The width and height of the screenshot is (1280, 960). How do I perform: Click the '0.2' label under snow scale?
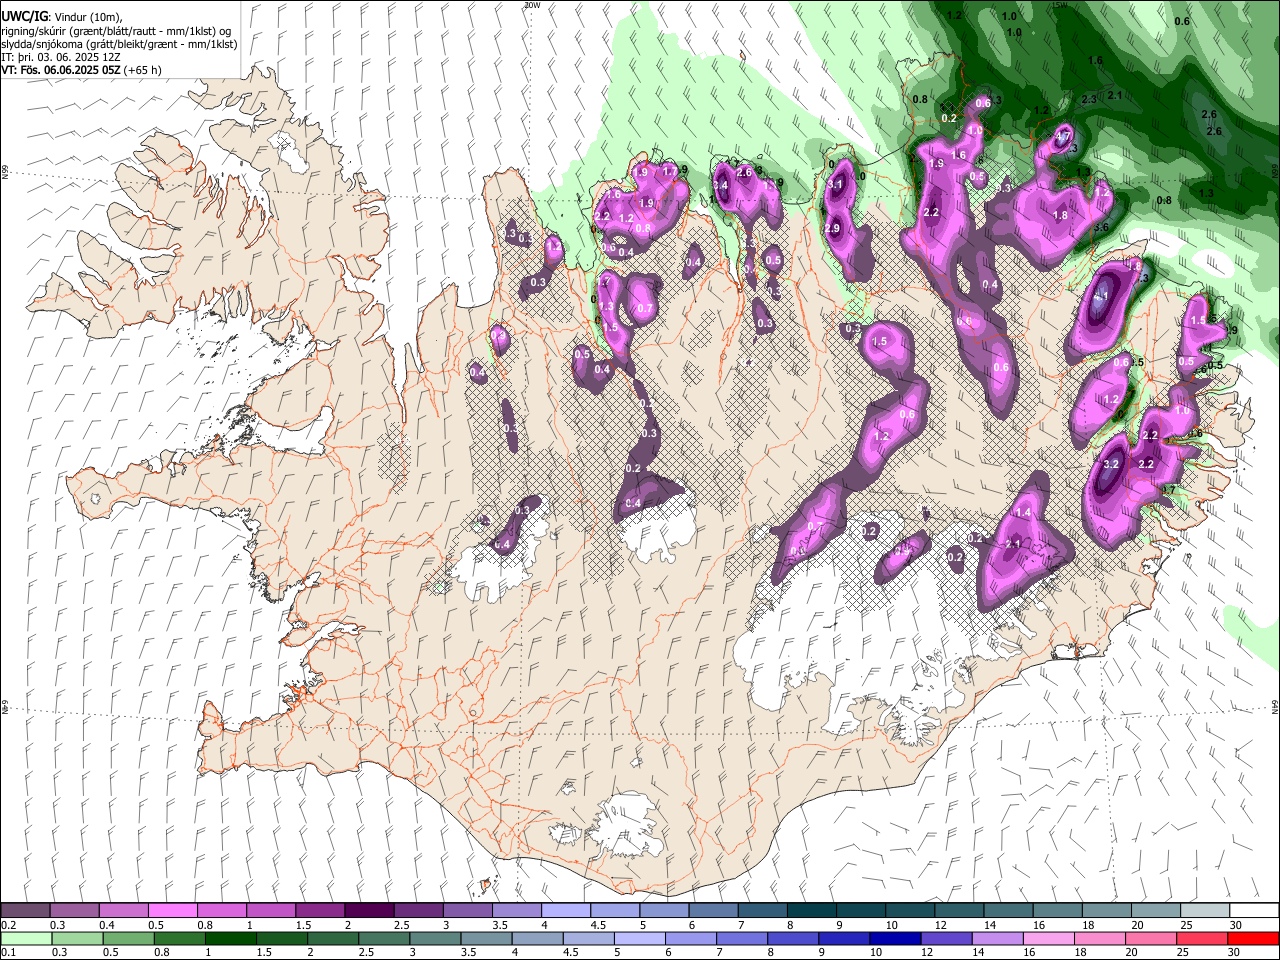point(9,925)
